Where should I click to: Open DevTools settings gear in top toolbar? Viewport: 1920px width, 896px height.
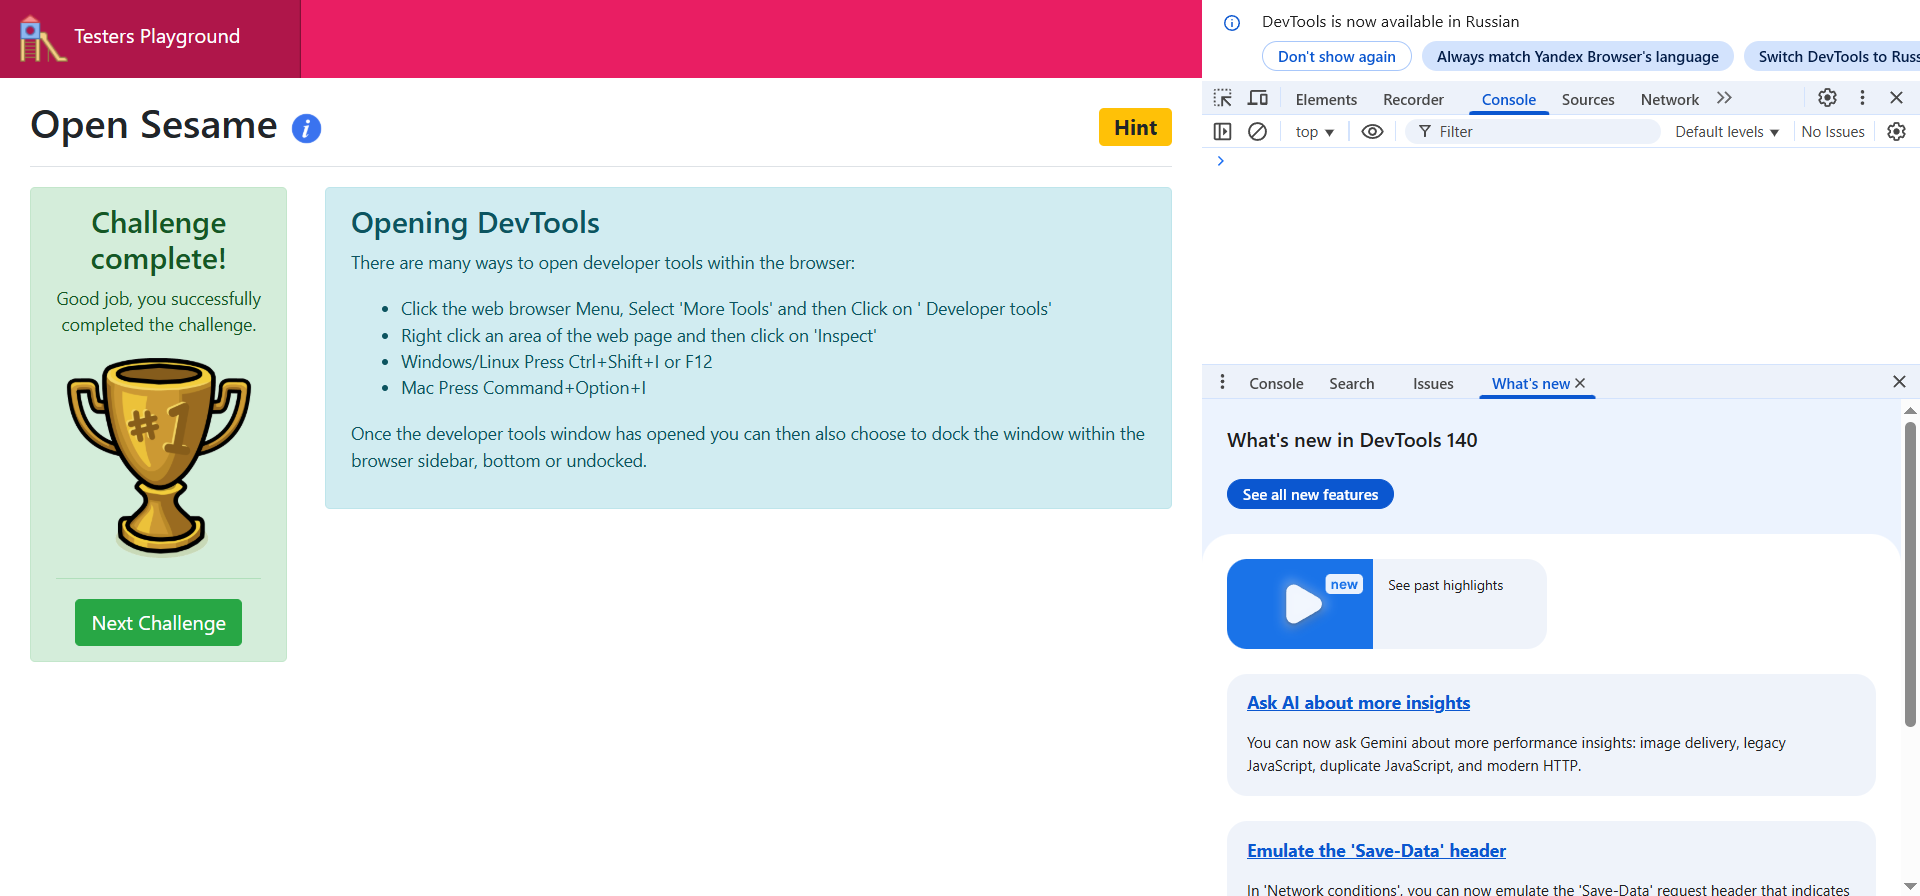click(1827, 97)
